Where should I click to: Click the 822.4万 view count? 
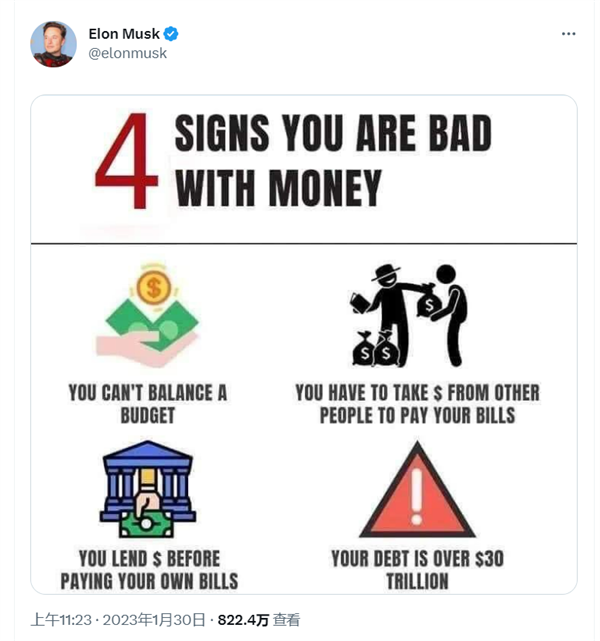point(243,620)
